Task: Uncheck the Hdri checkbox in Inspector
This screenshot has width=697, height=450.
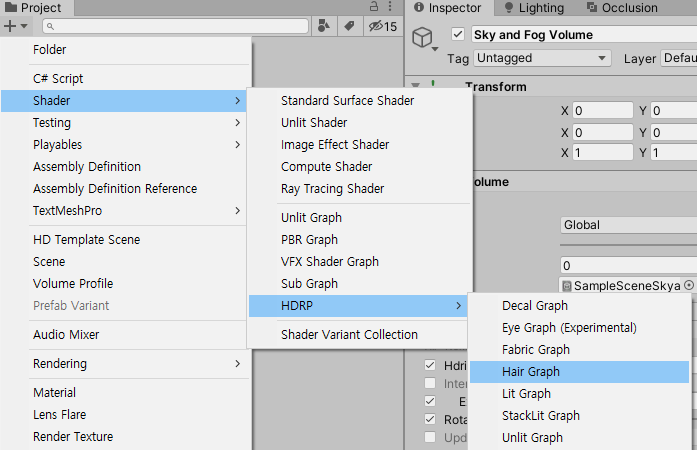Action: pyautogui.click(x=430, y=365)
